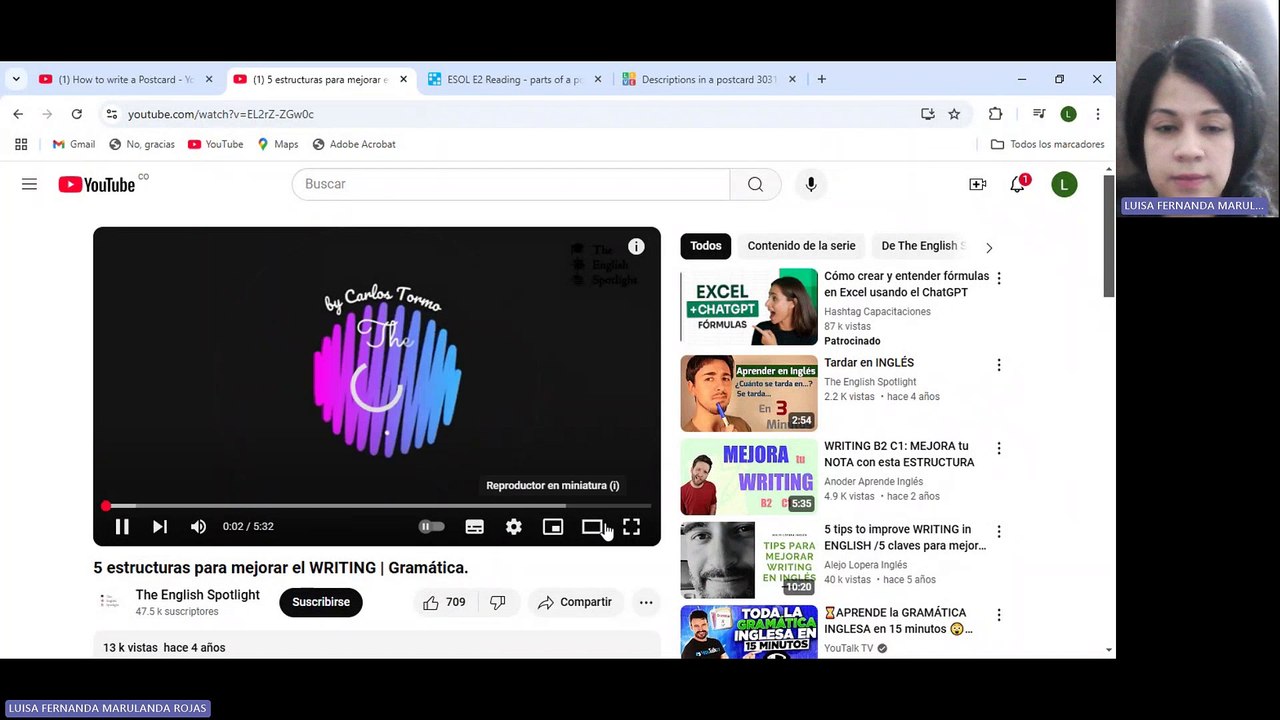Open options for APRENDE LA GRAMÁTICA video
The image size is (1280, 720).
tap(998, 615)
